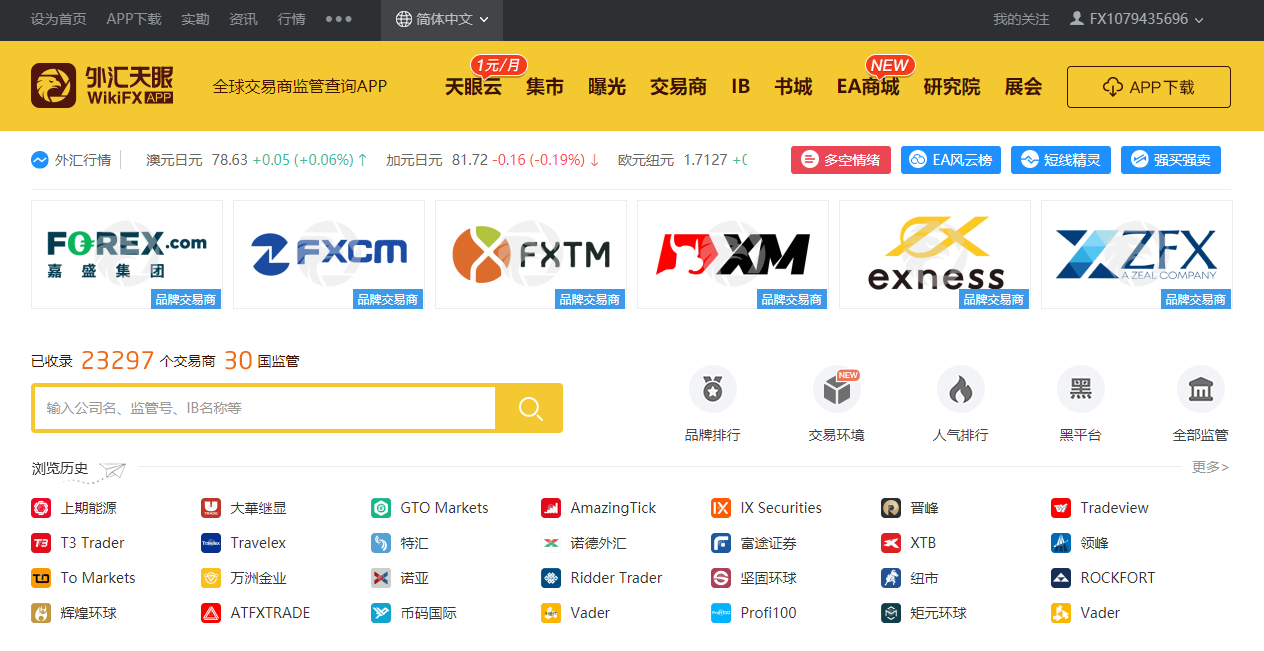Click the 晋峰 logo icon
Screen dimensions: 1264x651
pos(891,508)
